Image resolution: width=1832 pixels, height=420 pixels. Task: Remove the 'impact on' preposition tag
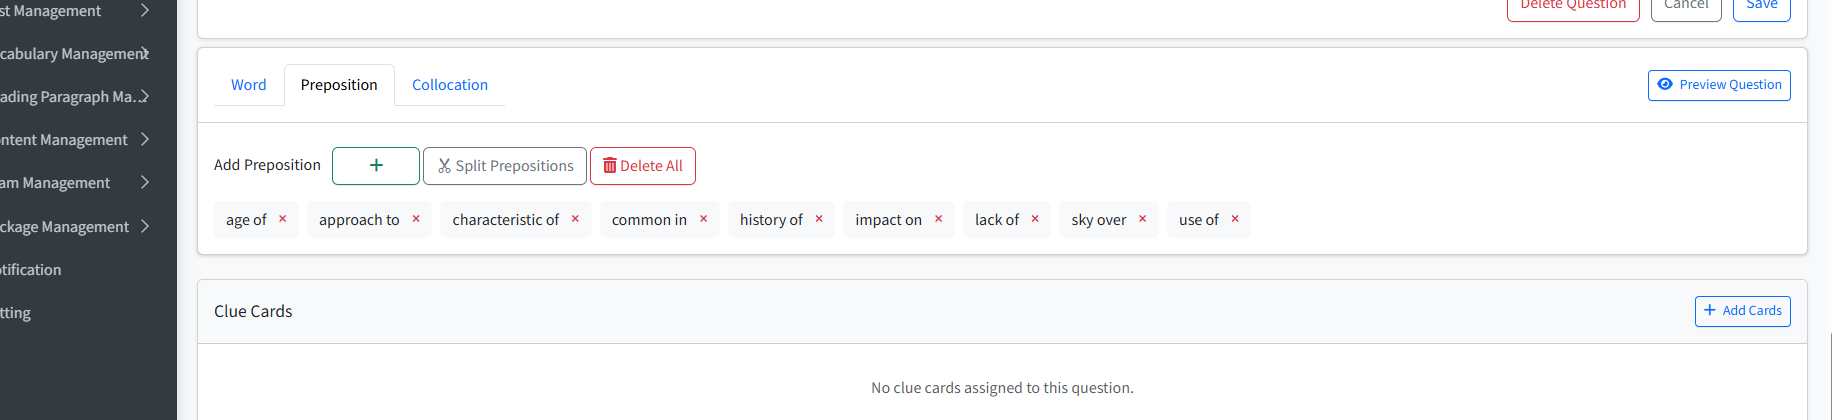(x=938, y=219)
